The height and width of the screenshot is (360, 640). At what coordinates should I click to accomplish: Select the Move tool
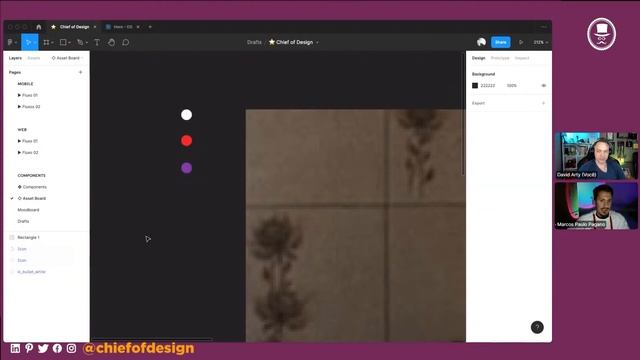pyautogui.click(x=28, y=42)
